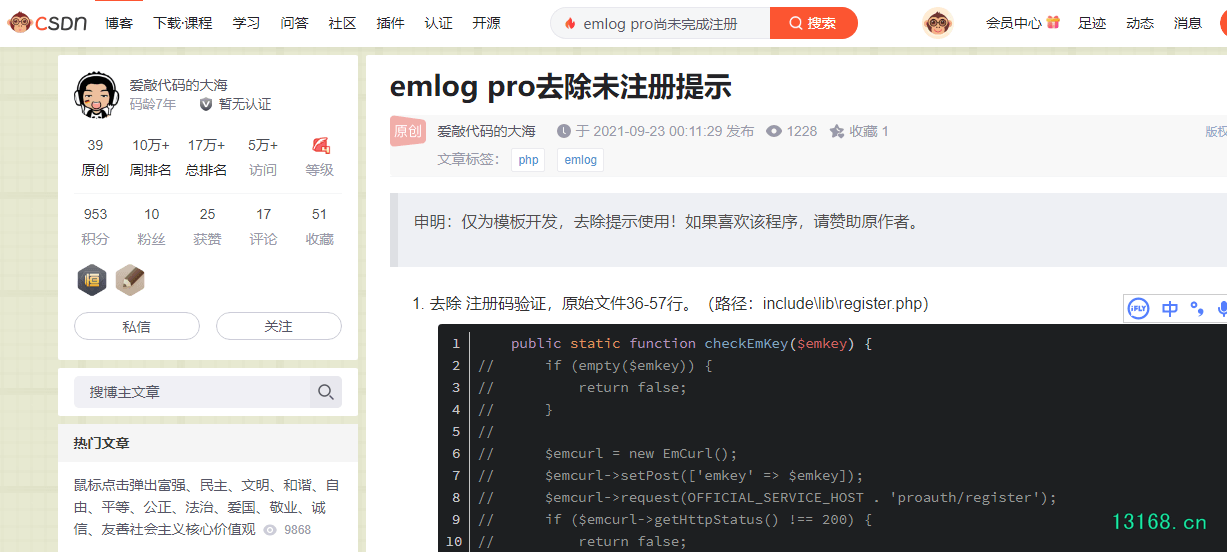
Task: Open the 开源 menu item
Action: tap(487, 23)
